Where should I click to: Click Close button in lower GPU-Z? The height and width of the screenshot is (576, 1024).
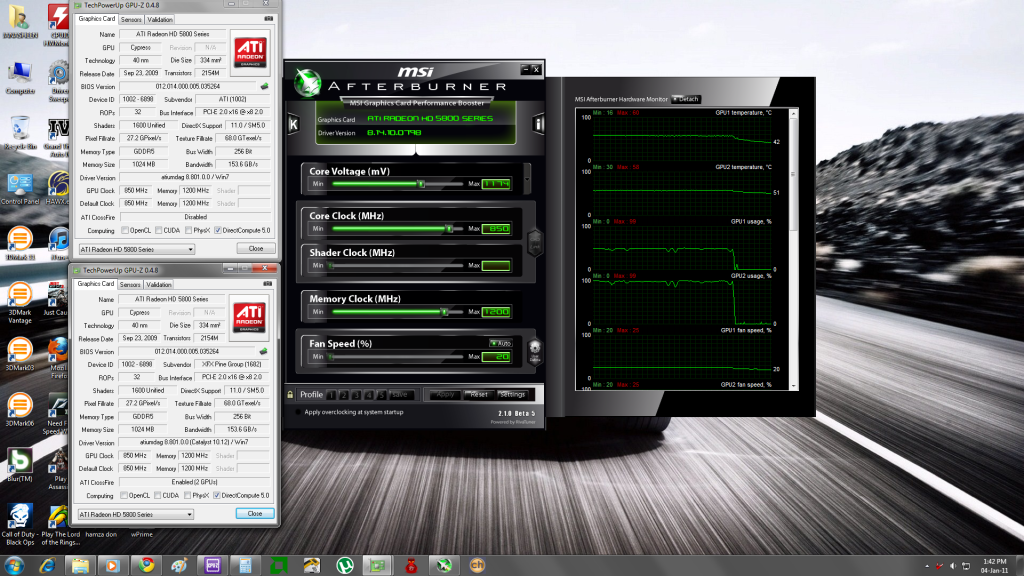255,514
